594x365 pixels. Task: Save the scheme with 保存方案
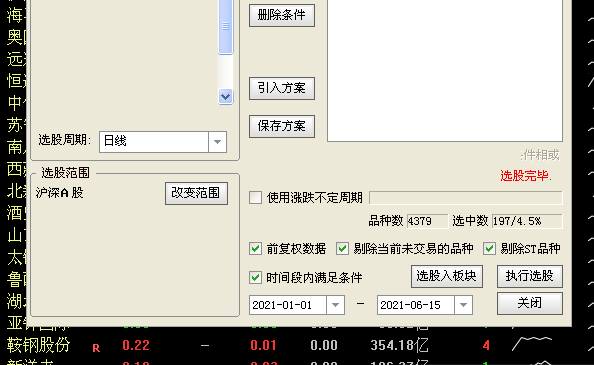coord(281,126)
